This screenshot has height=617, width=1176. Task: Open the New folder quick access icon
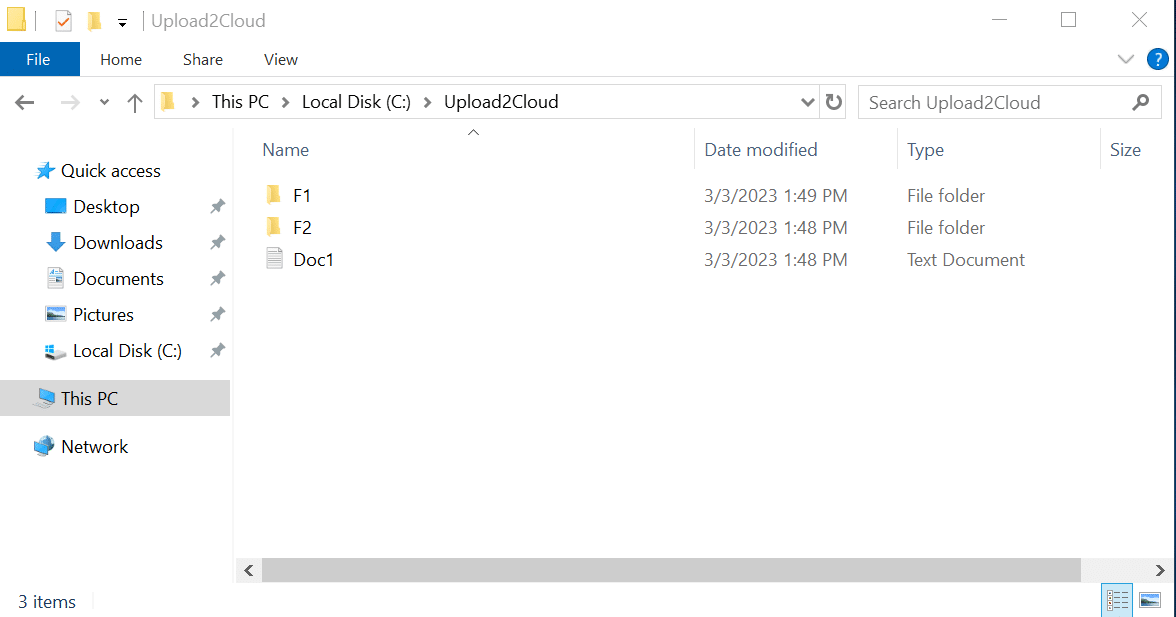pyautogui.click(x=94, y=20)
